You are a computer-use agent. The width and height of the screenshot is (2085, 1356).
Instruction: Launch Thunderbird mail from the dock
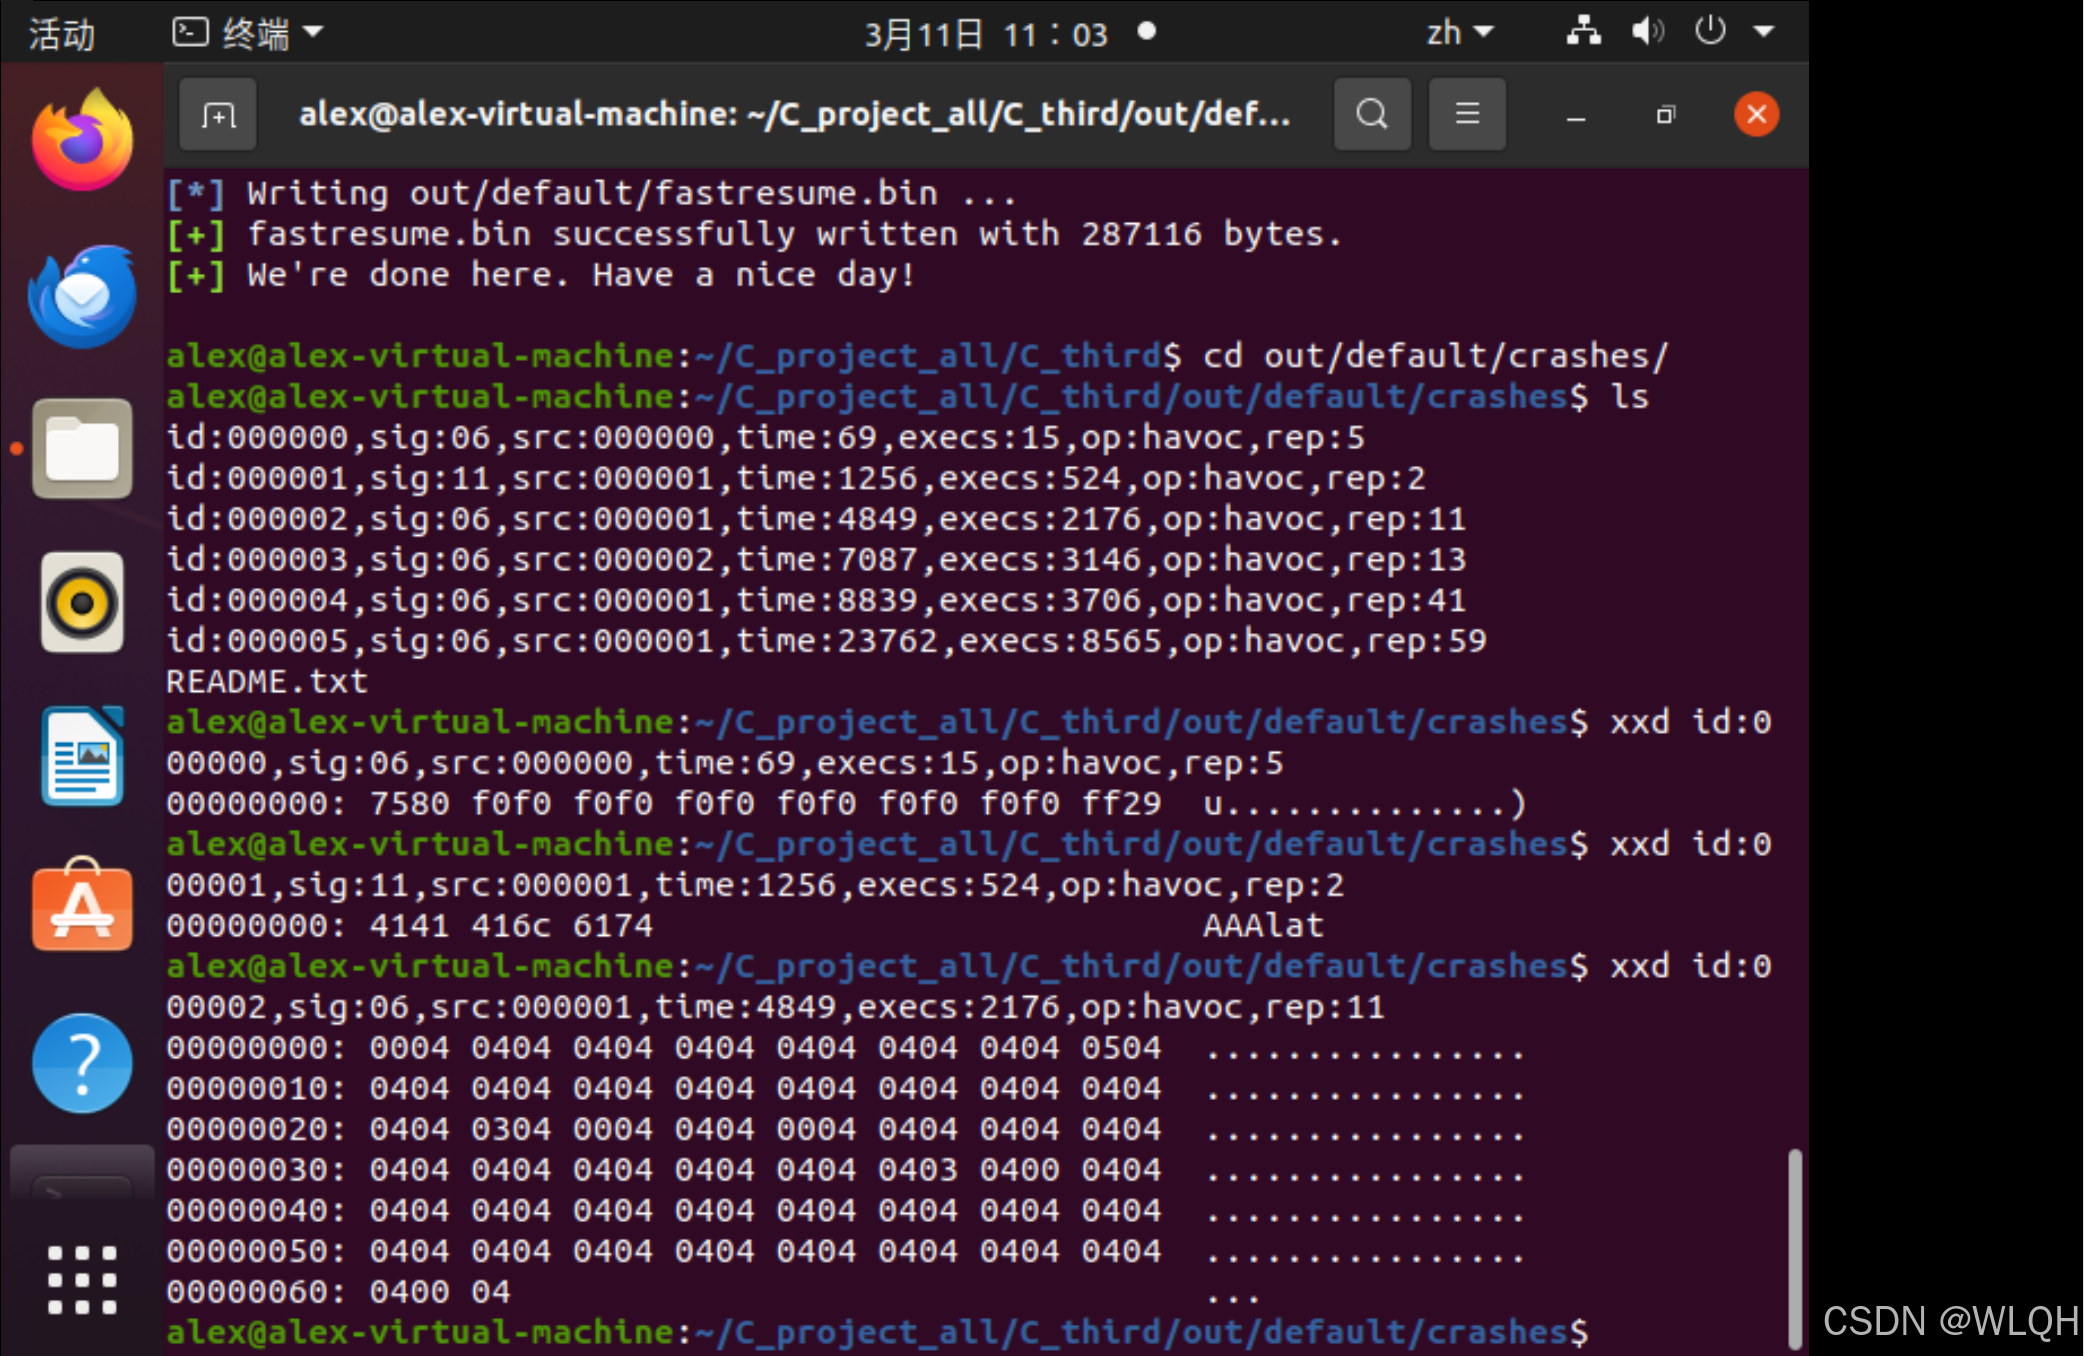coord(82,296)
